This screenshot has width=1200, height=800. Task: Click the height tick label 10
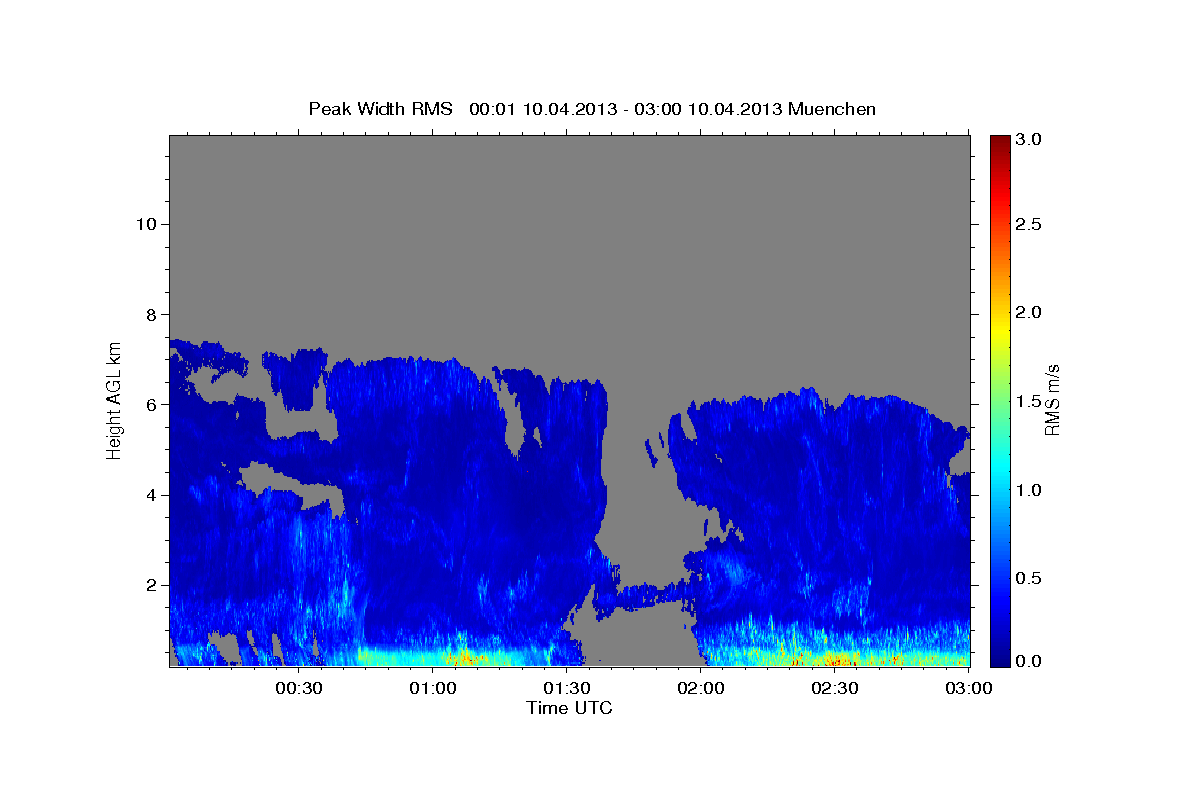point(146,223)
